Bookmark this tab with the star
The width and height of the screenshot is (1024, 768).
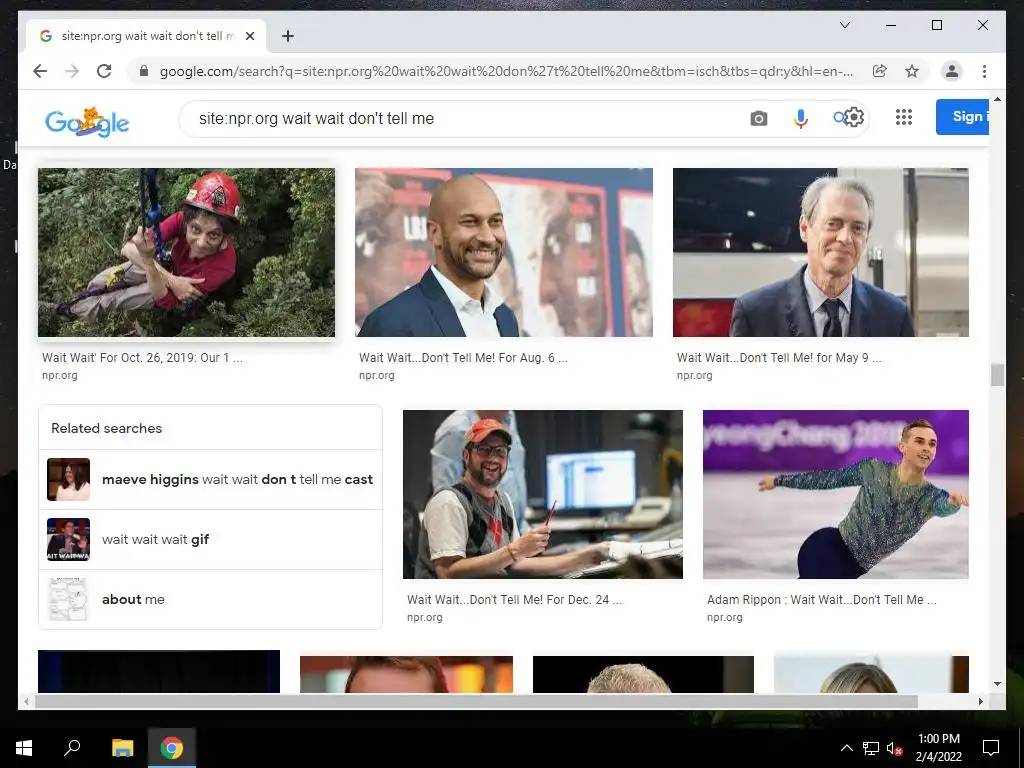912,71
